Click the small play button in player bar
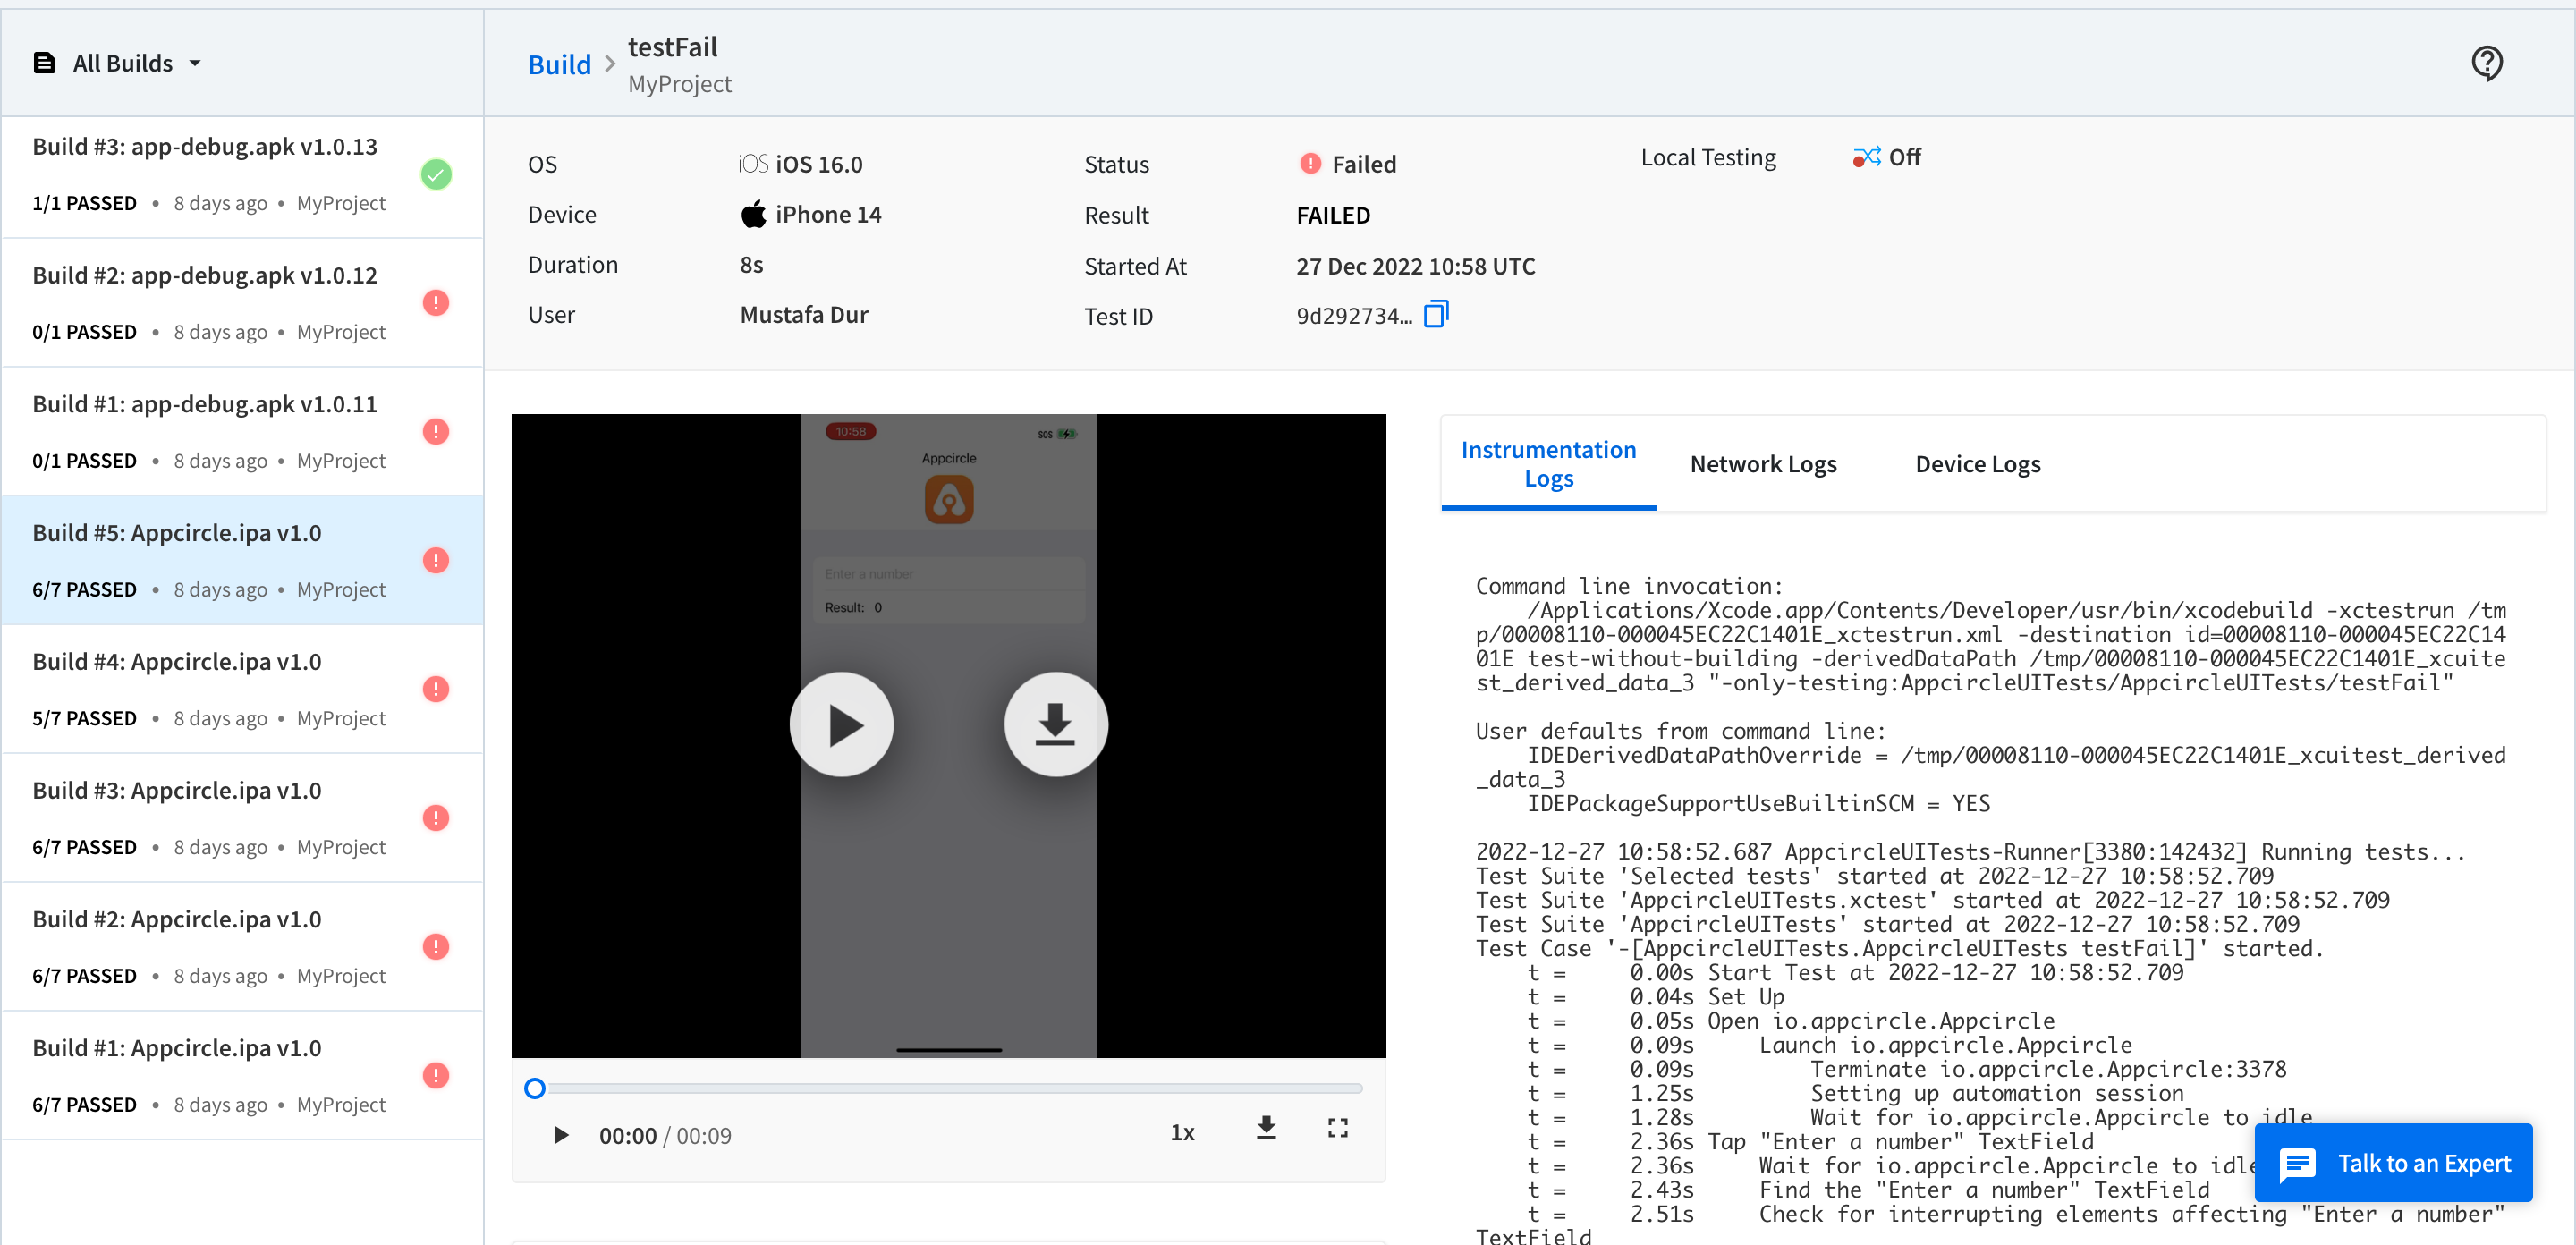This screenshot has width=2576, height=1245. [561, 1135]
